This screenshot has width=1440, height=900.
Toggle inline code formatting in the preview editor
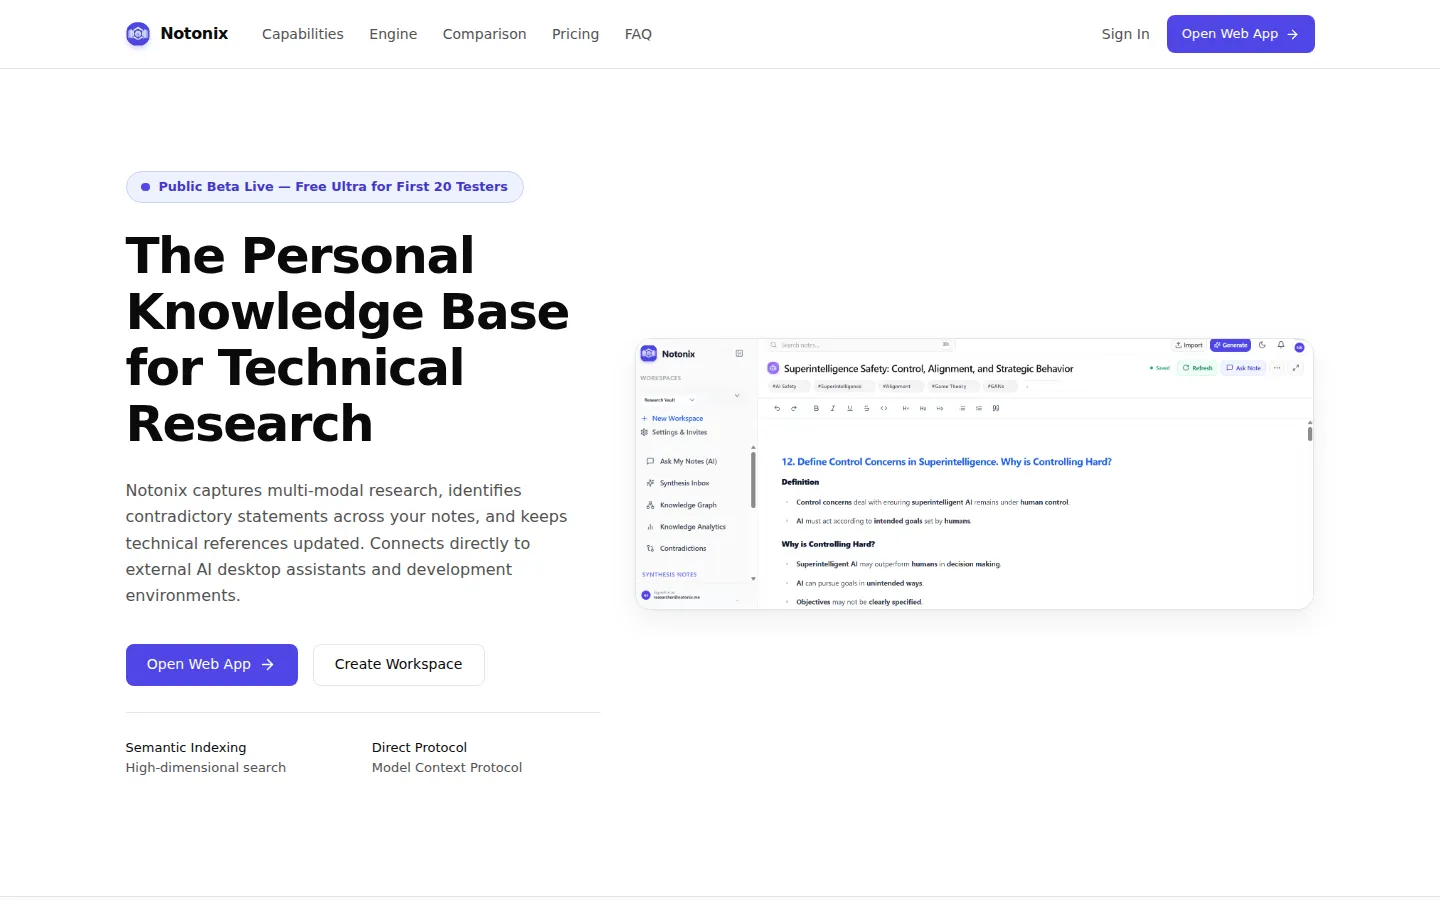click(884, 408)
